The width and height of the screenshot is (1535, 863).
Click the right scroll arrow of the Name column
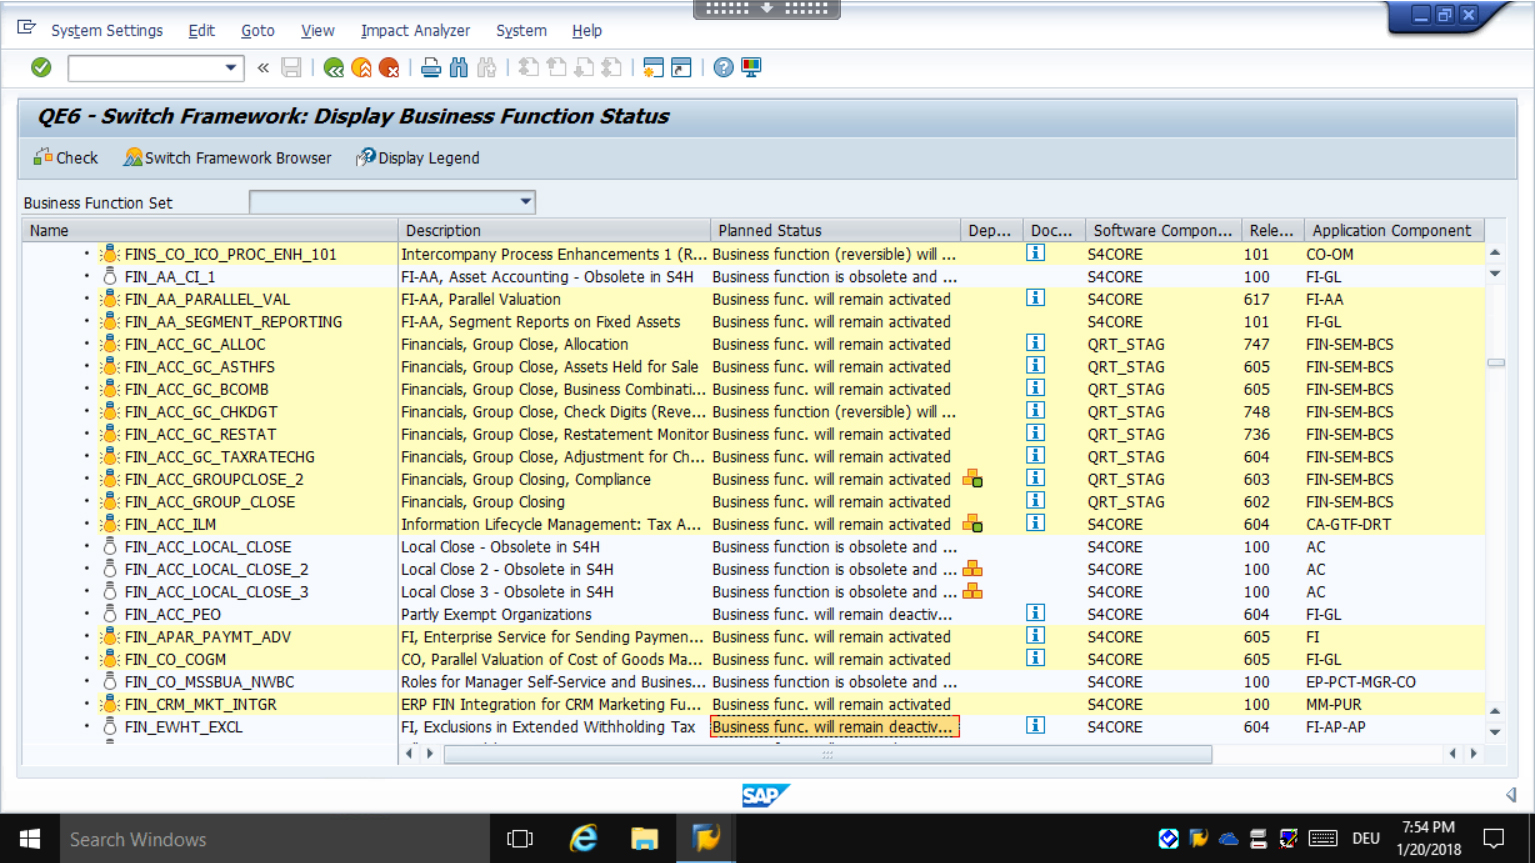coord(430,754)
